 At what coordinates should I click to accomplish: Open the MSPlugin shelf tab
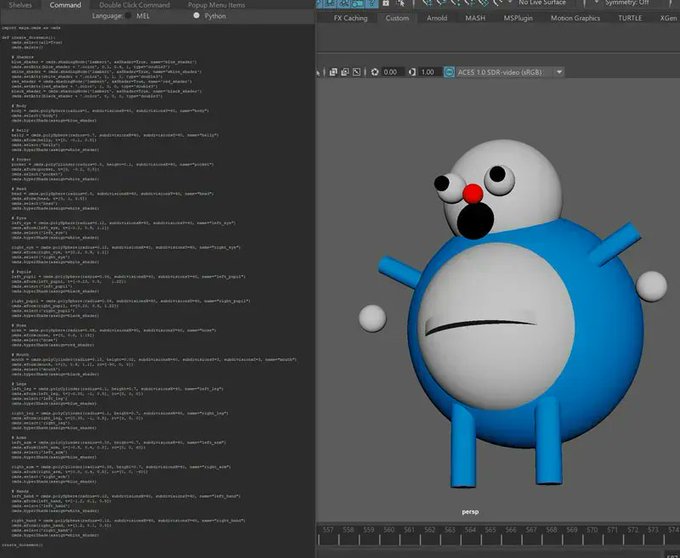point(518,18)
